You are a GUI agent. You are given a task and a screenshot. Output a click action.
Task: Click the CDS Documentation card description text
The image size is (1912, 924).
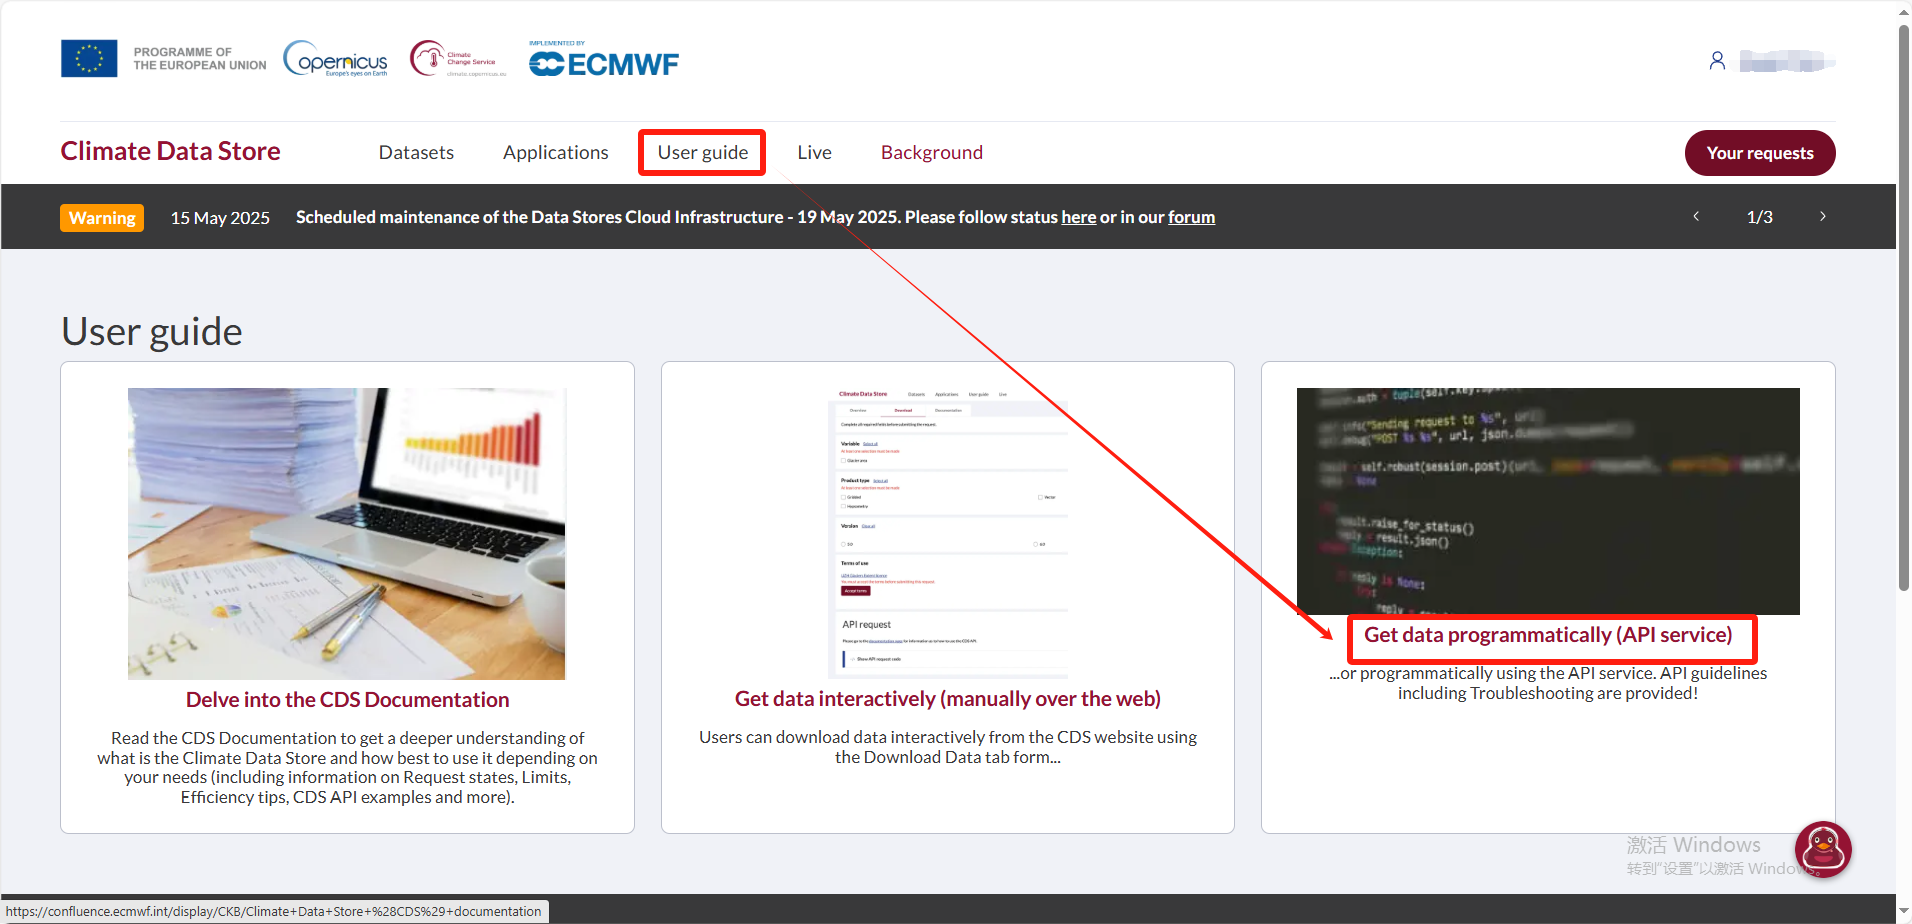(348, 767)
